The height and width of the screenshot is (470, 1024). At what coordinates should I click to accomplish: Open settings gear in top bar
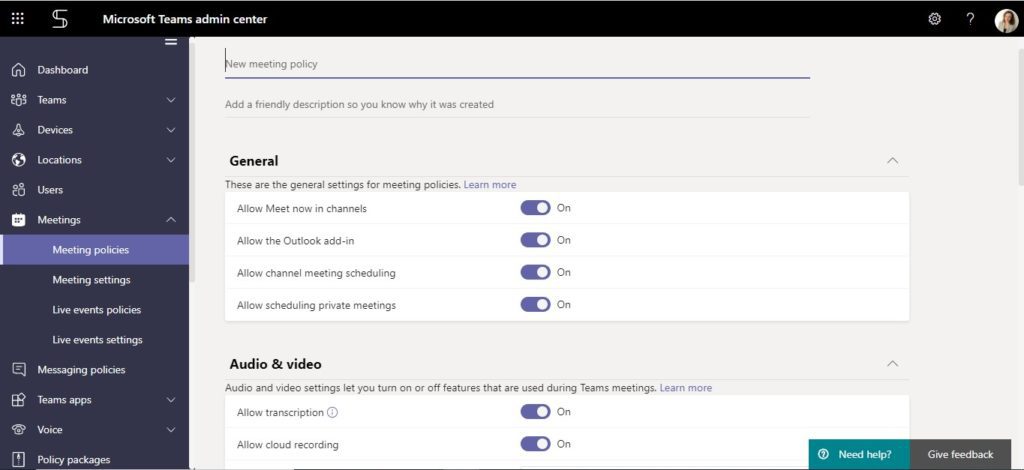coord(935,19)
